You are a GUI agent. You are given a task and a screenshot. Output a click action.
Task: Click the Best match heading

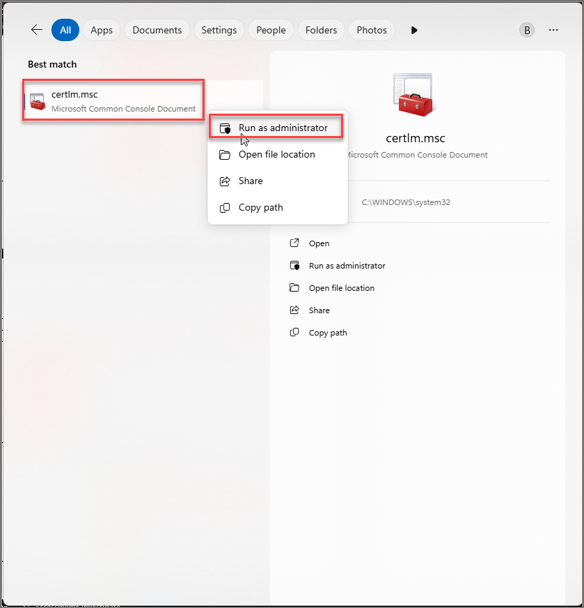(x=52, y=64)
